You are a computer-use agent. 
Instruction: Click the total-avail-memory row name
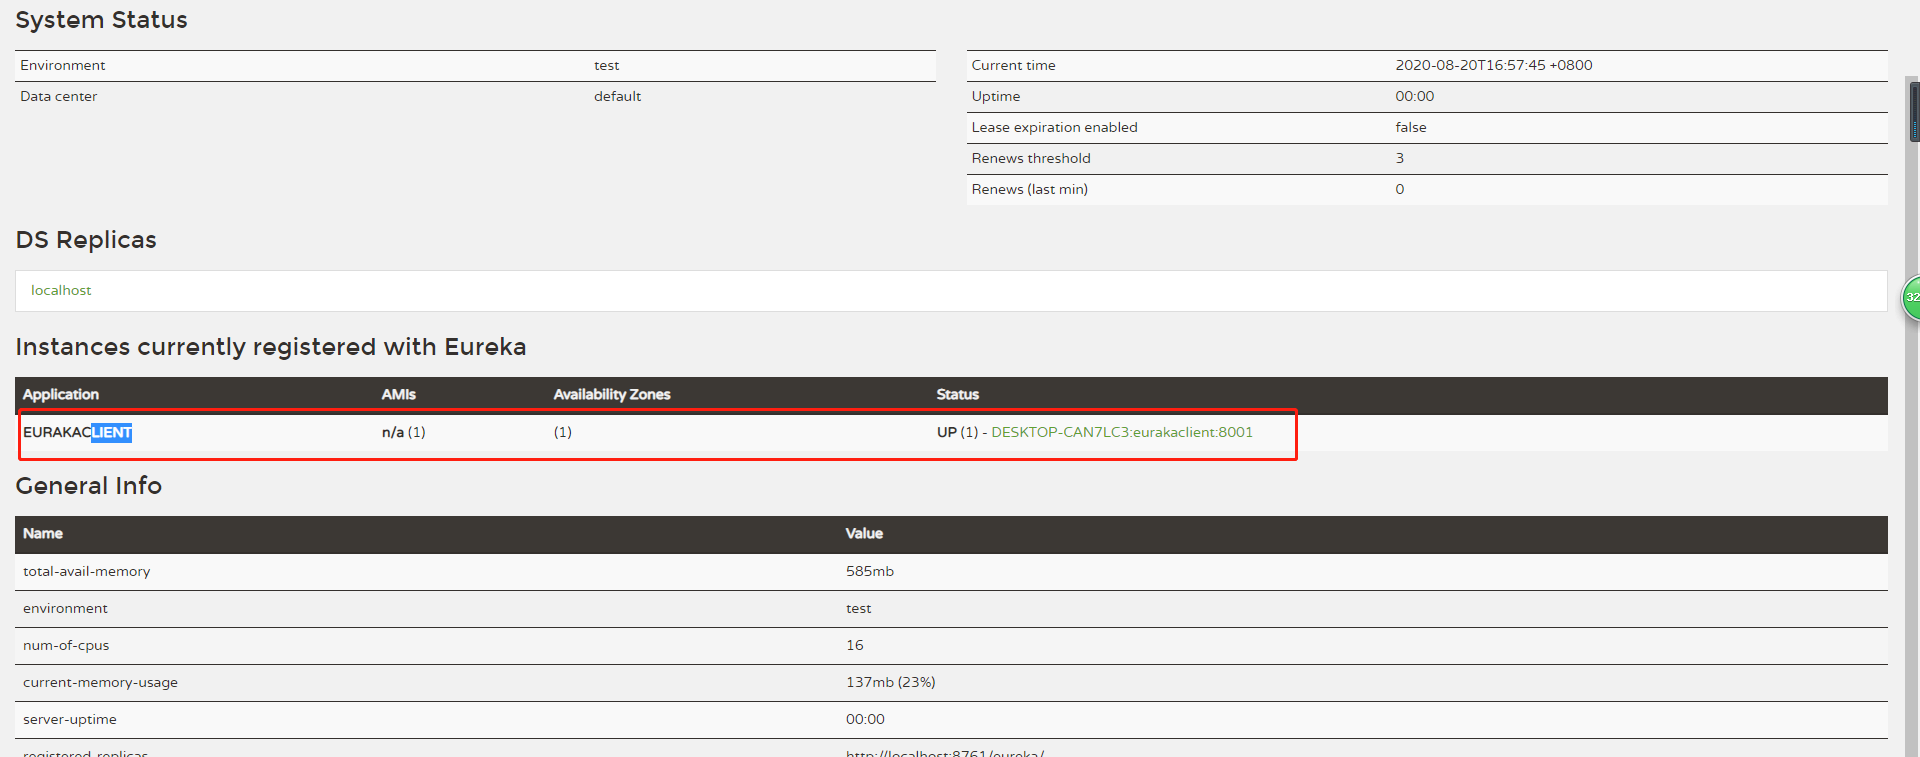pos(86,571)
